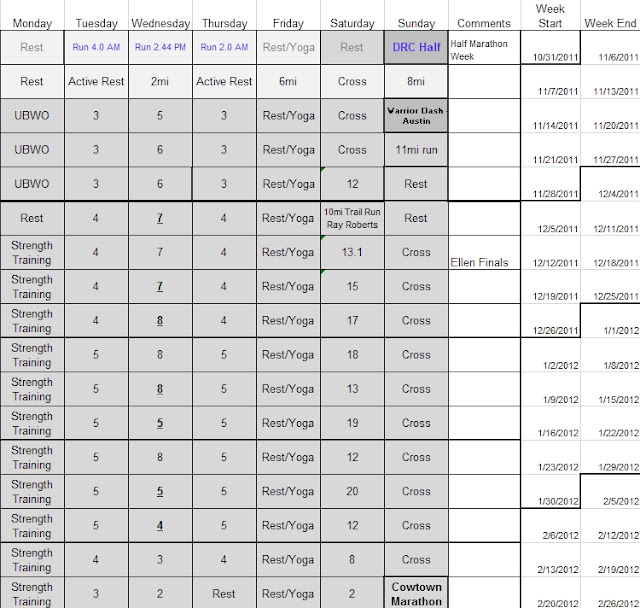Click Friday 'Rest/Yoga' in the 10/31/2011 week
Viewport: 640px width, 608px height.
coord(288,47)
